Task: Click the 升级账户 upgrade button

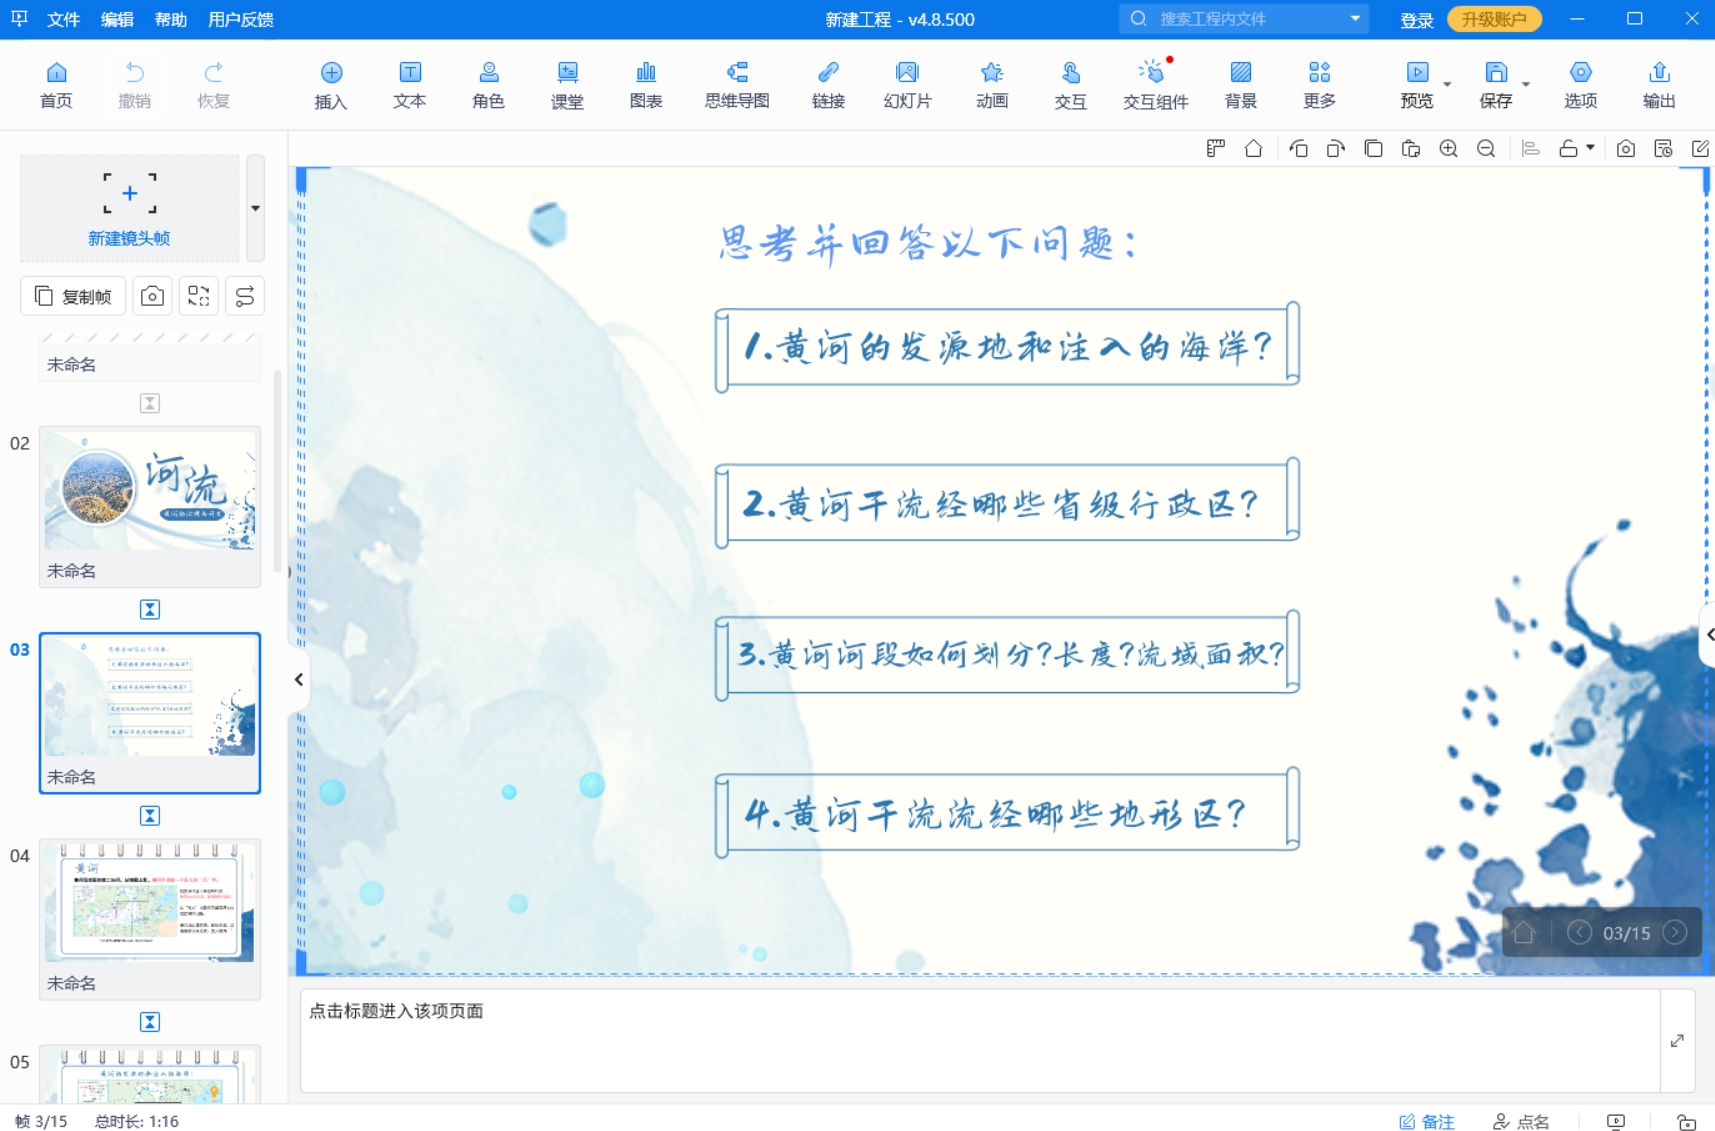Action: click(x=1494, y=19)
